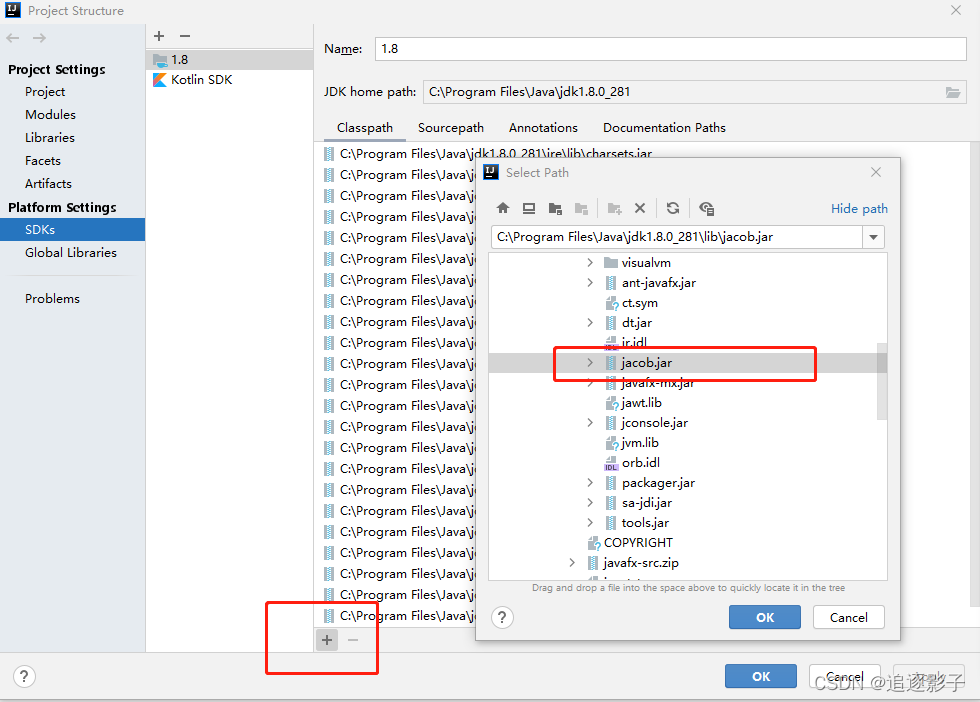This screenshot has width=980, height=702.
Task: Select jawt.lib in the file tree
Action: 641,403
